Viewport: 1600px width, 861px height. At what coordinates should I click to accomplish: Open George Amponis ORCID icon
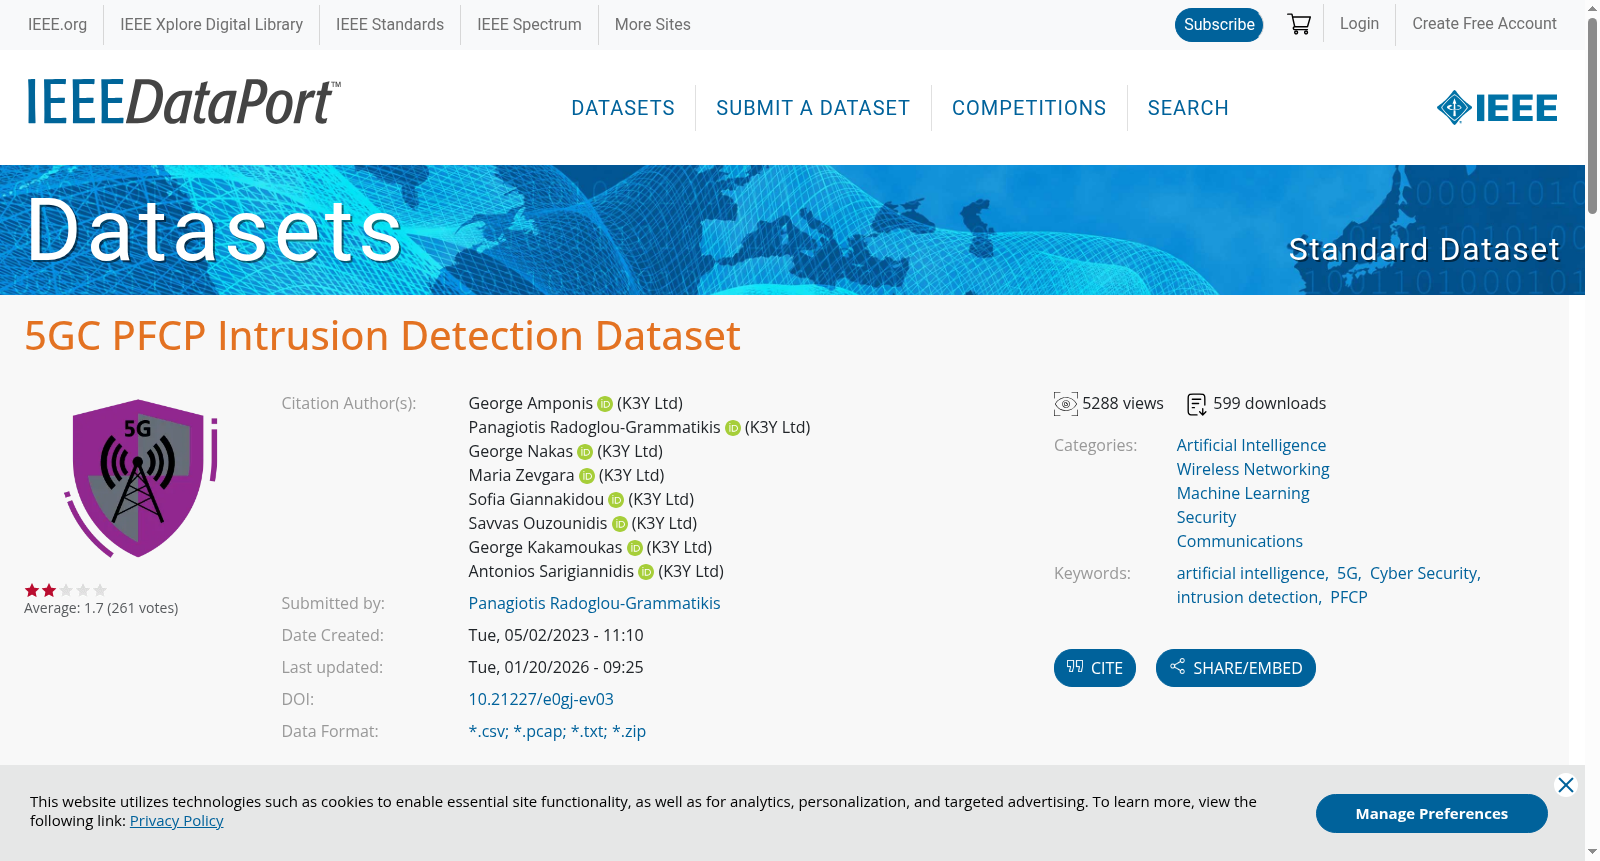click(605, 404)
